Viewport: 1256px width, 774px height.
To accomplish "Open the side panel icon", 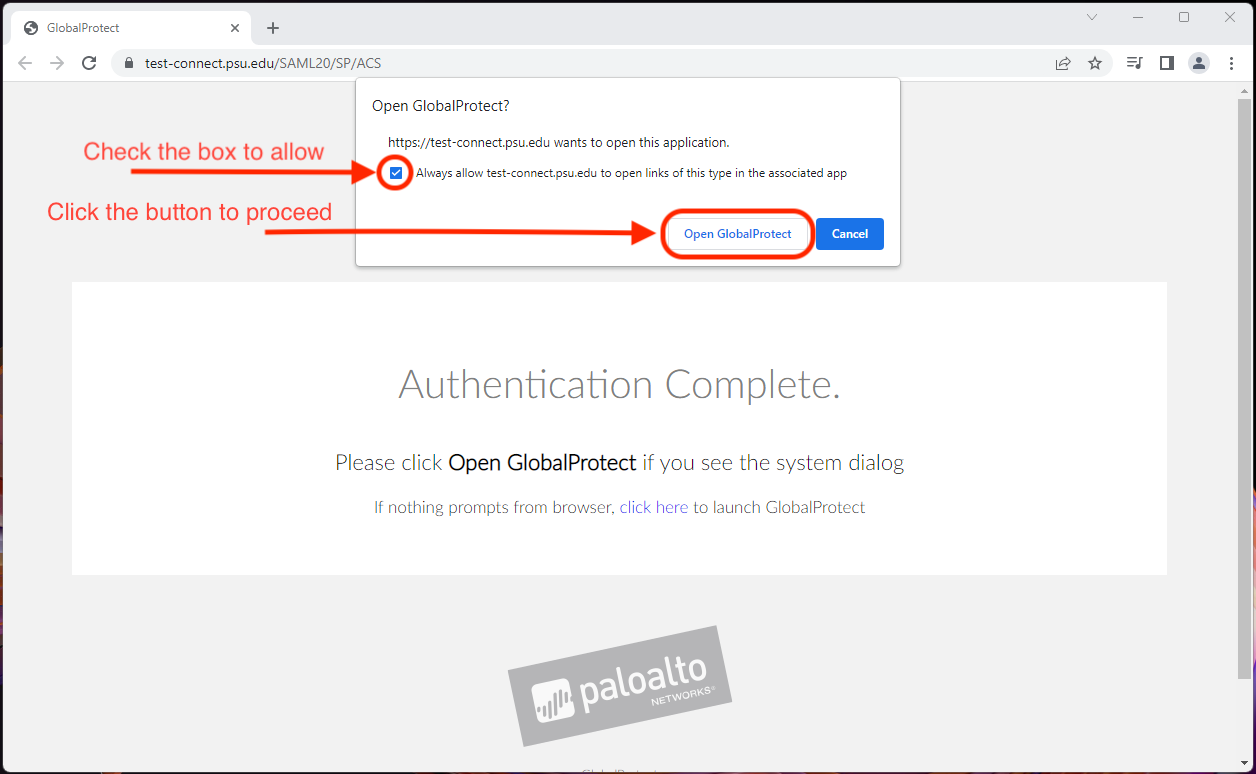I will click(x=1166, y=62).
